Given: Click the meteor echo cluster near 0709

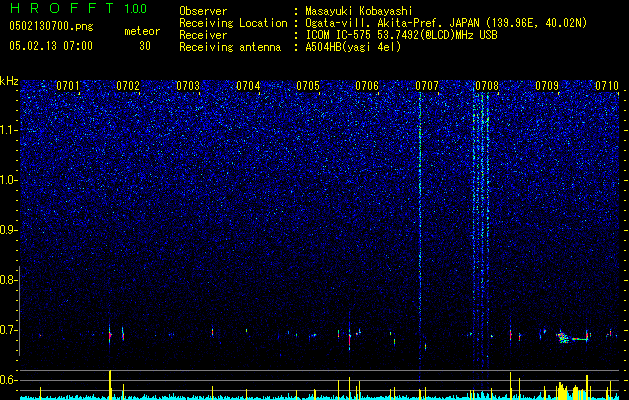Looking at the screenshot, I should pos(563,338).
